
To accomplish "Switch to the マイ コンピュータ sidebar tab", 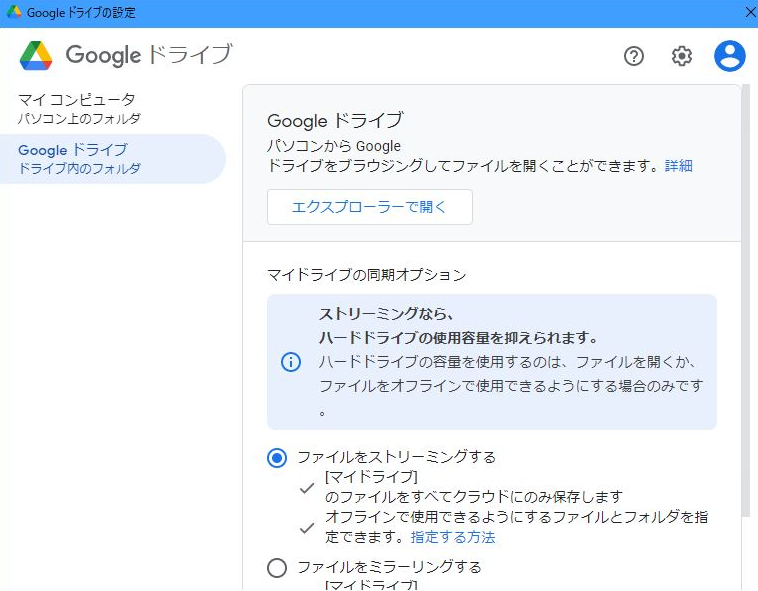I will [x=78, y=109].
